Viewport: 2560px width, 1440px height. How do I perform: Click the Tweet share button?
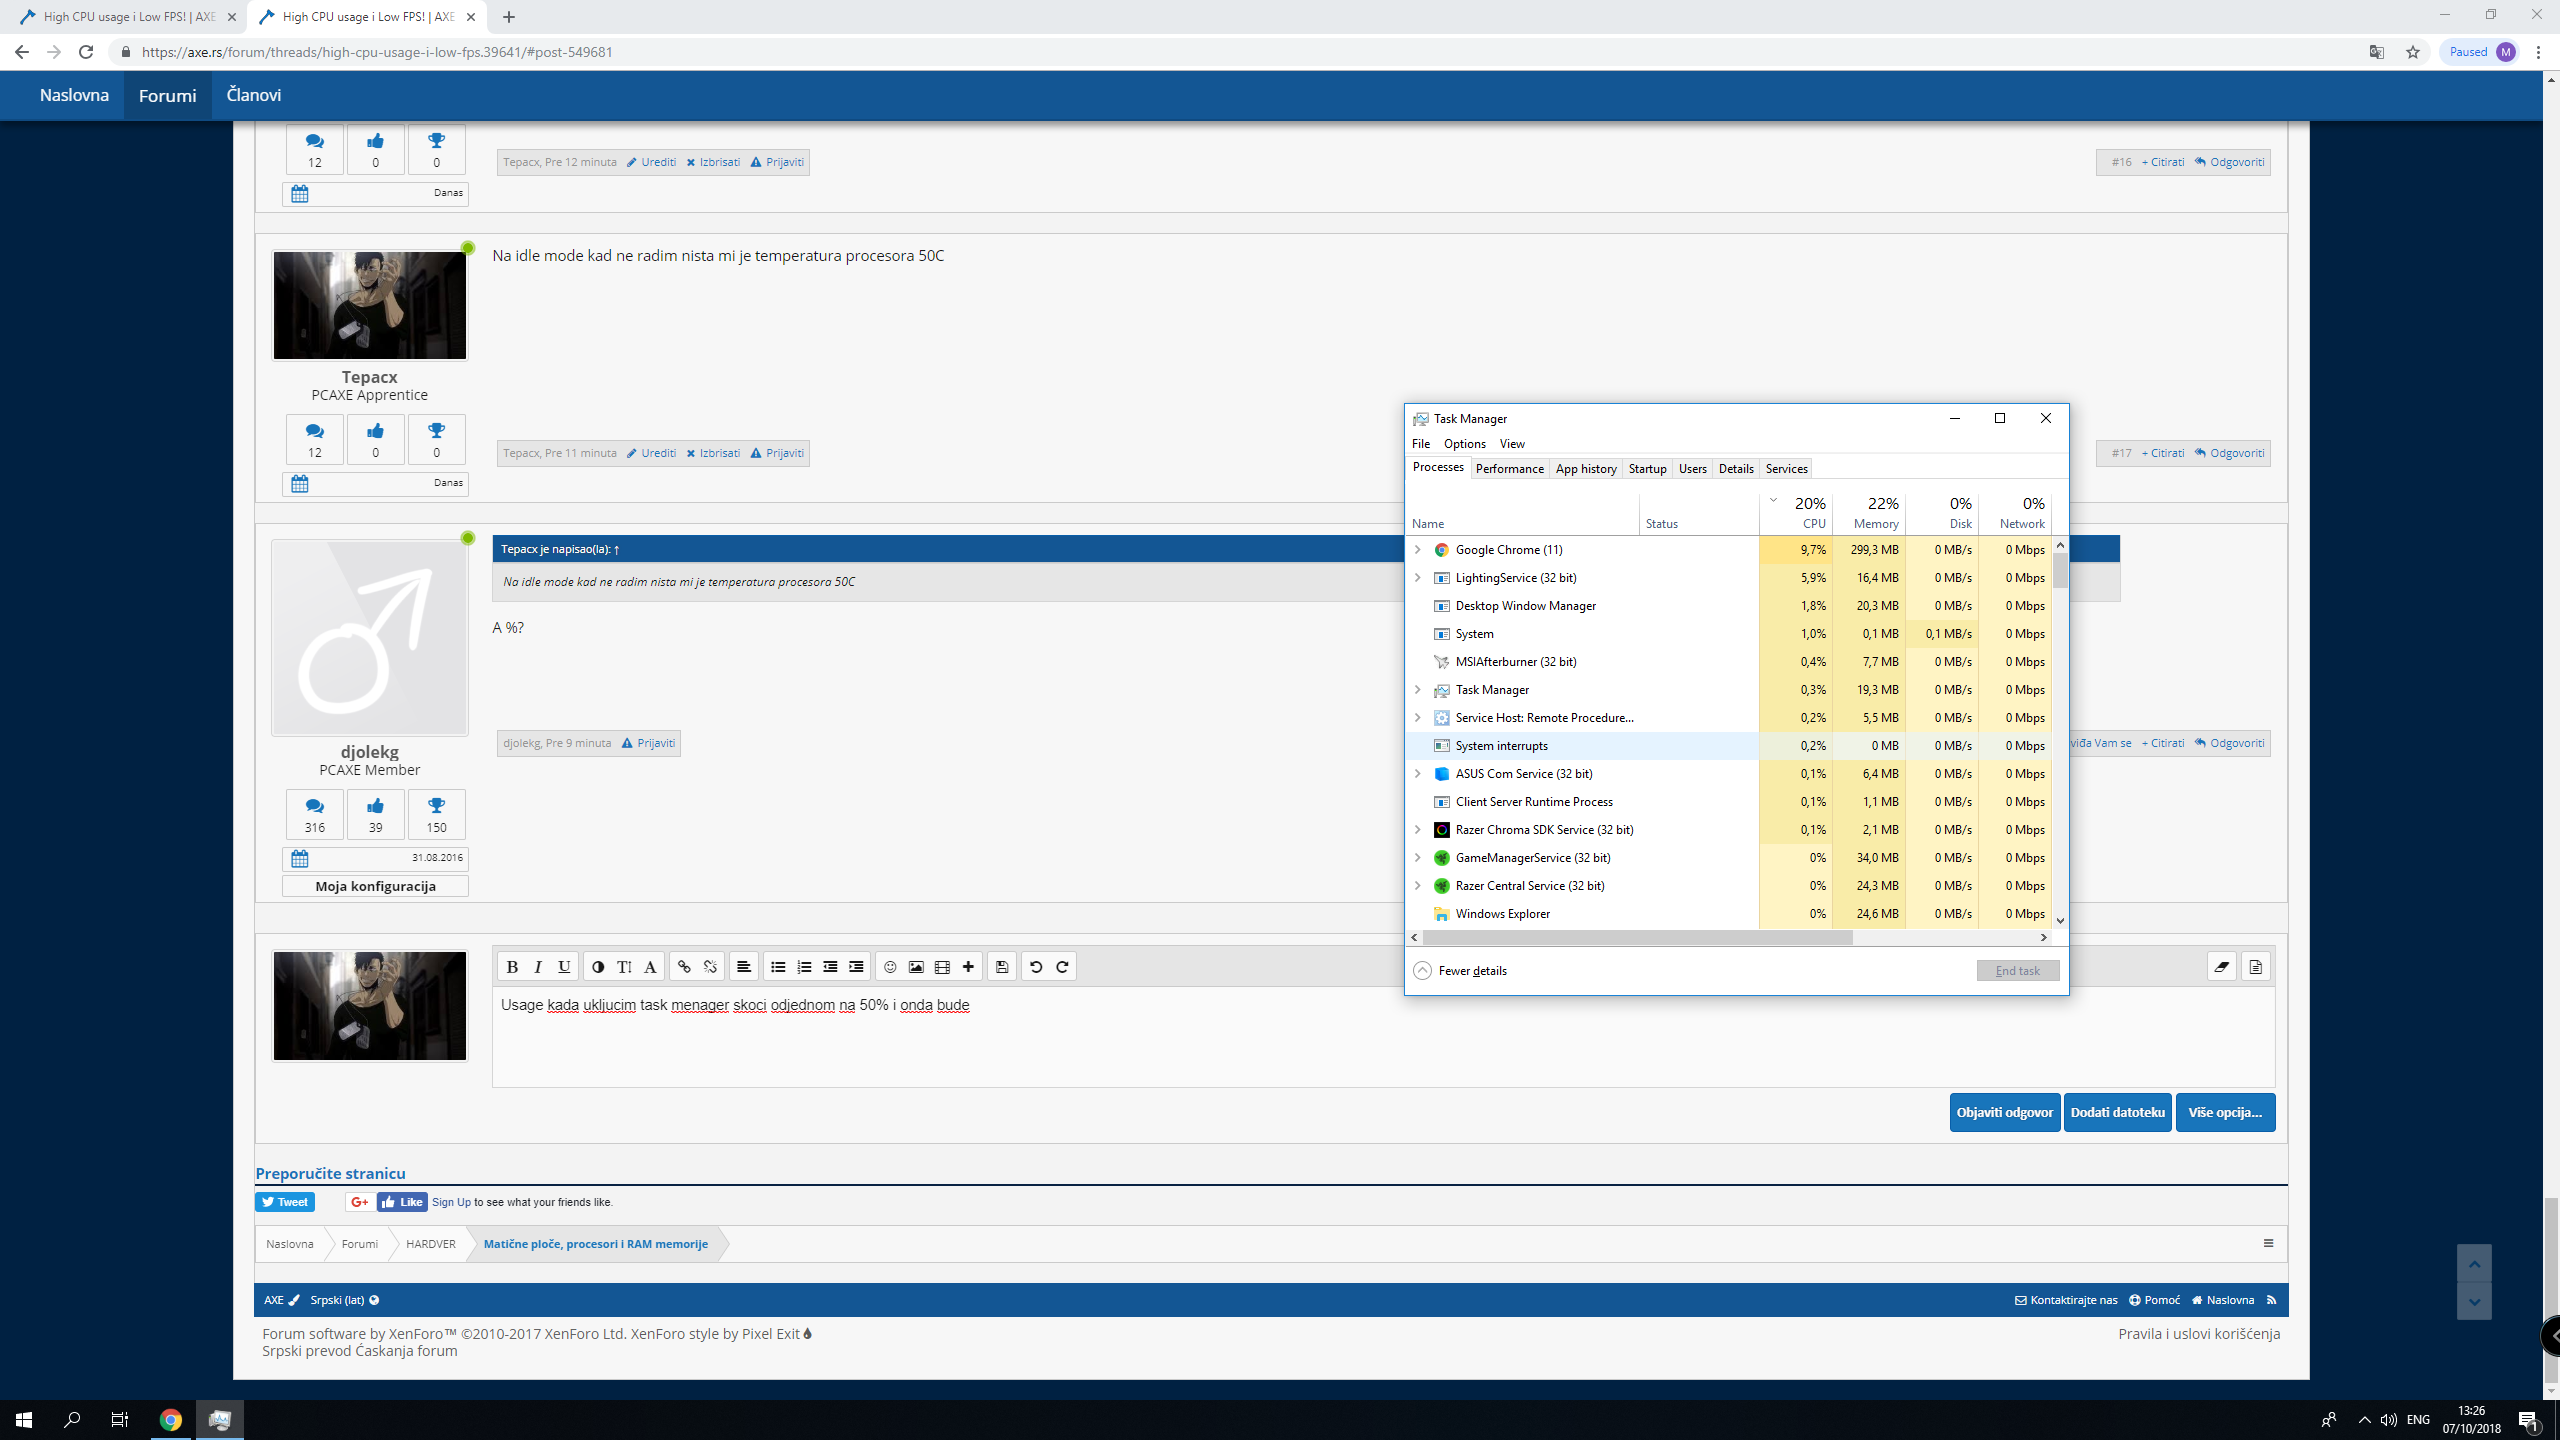(285, 1202)
